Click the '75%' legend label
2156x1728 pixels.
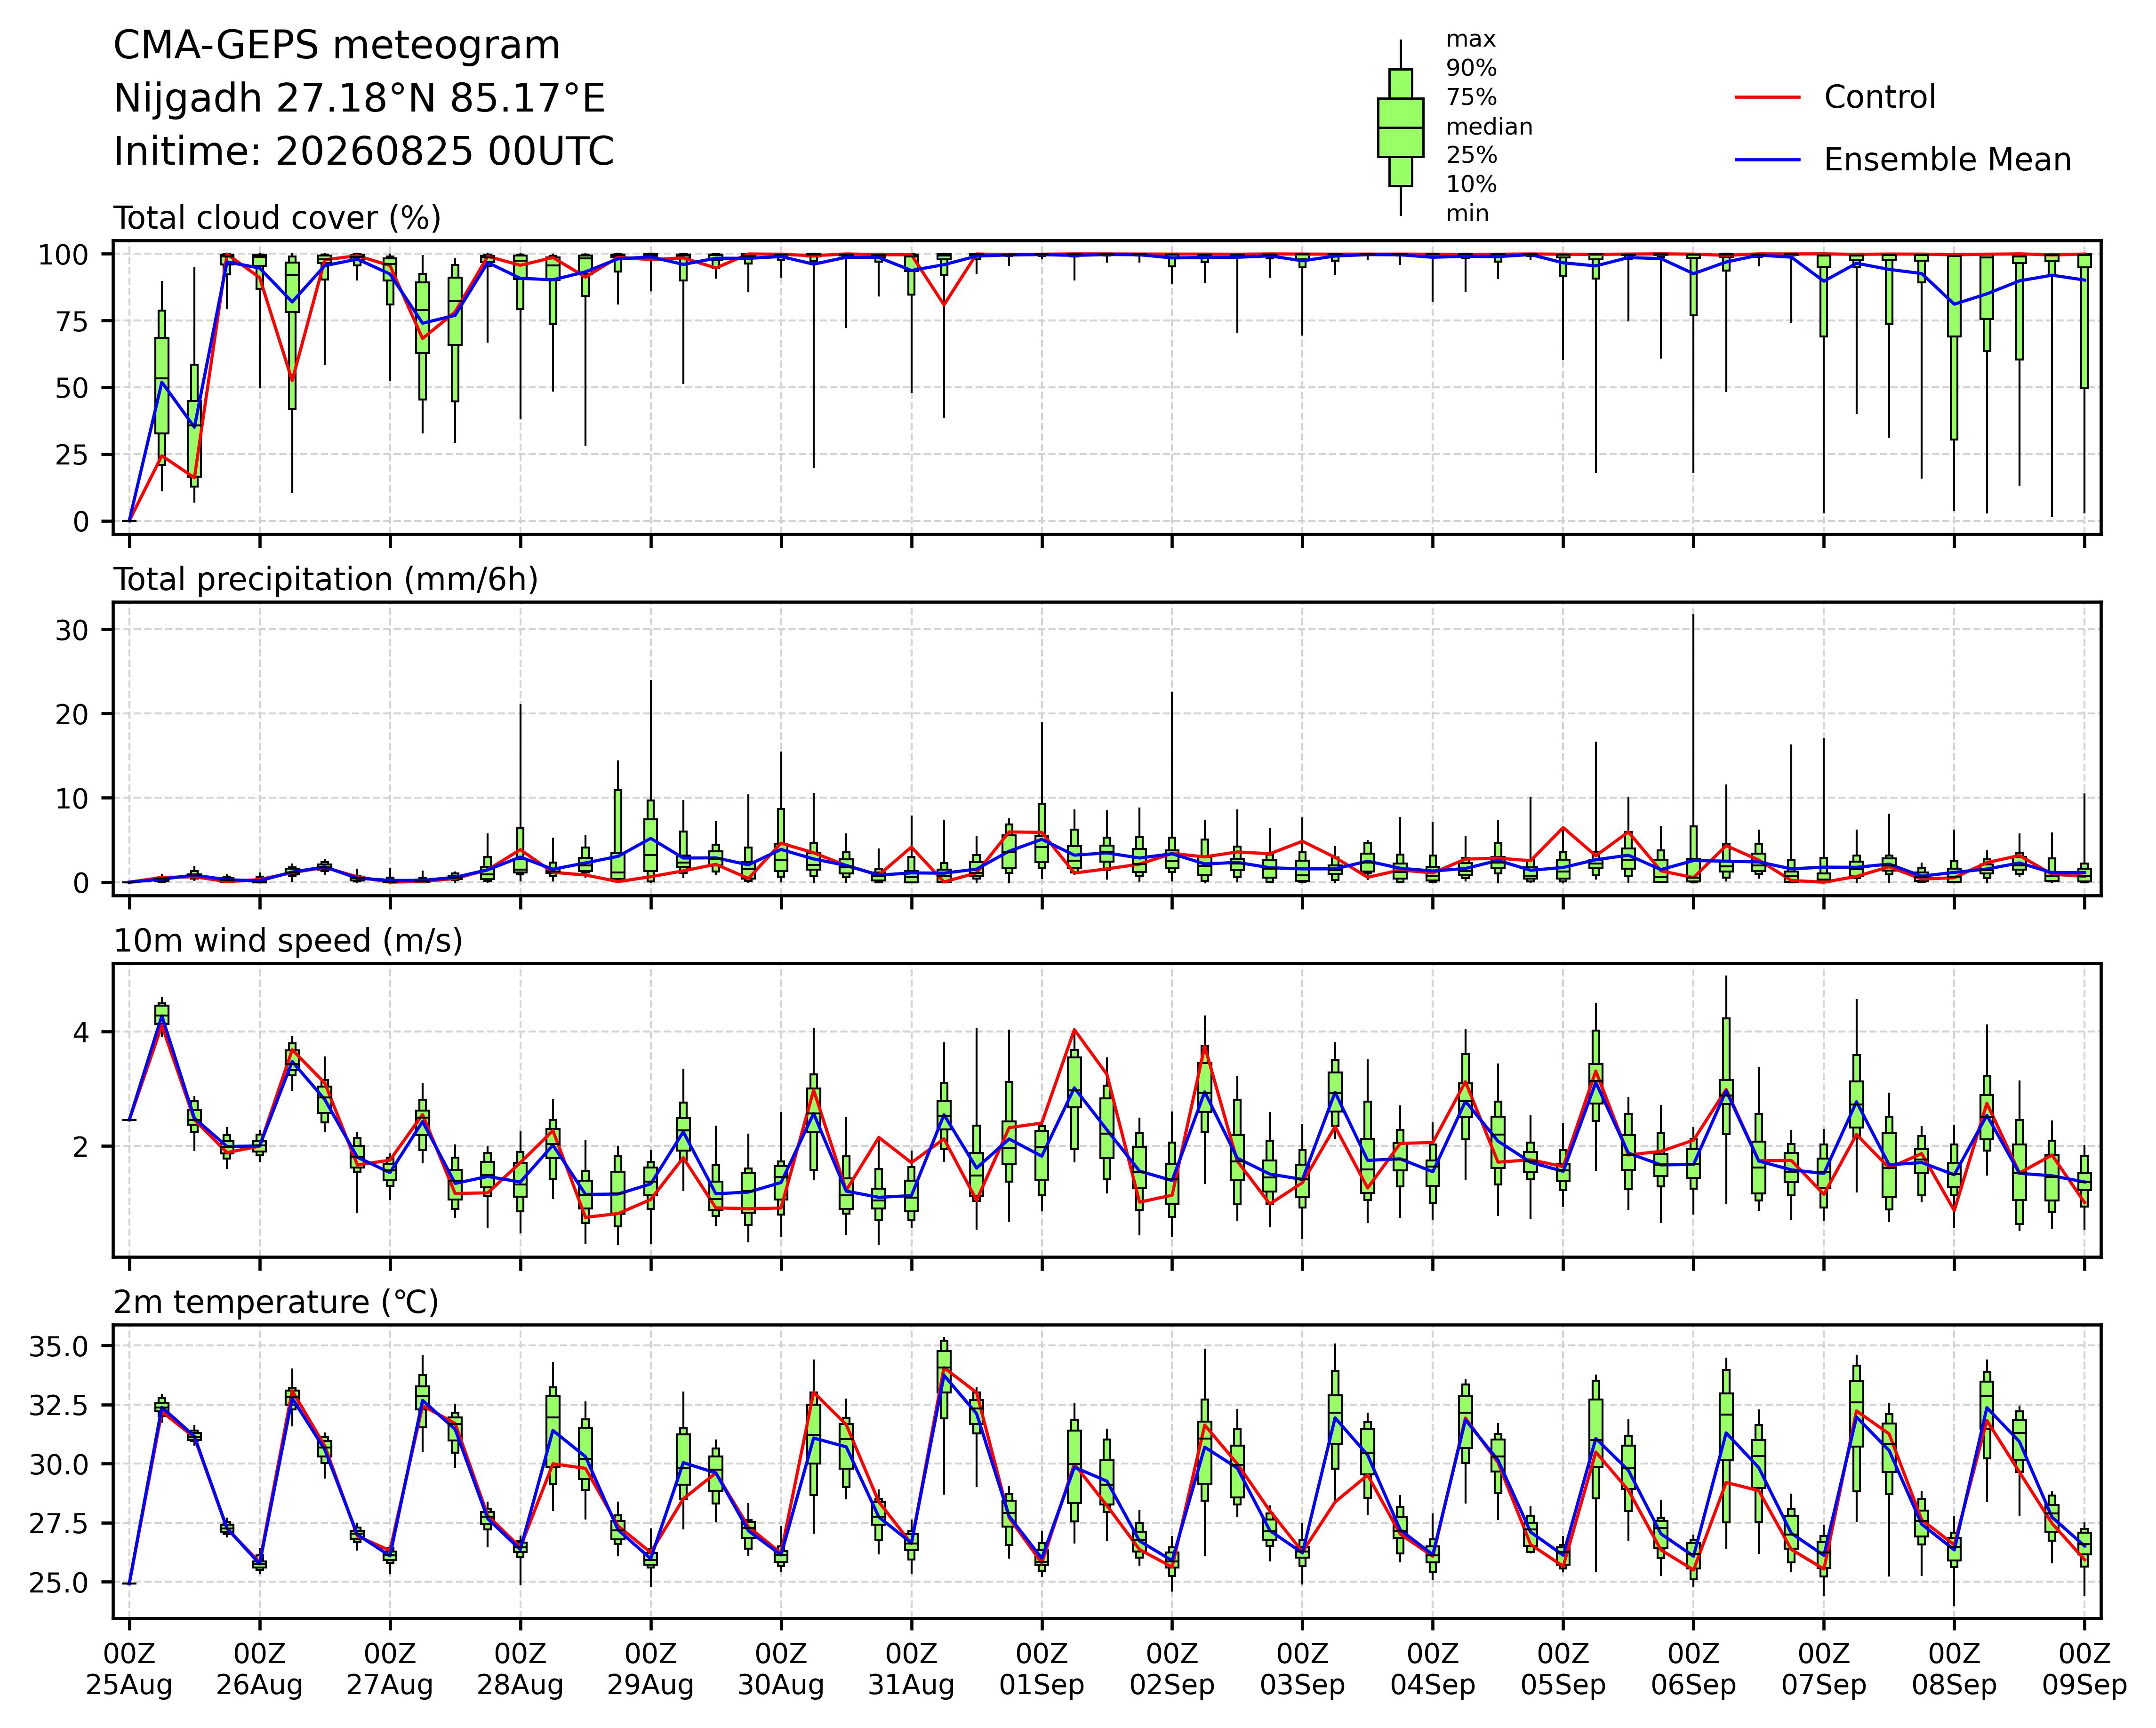(1471, 98)
